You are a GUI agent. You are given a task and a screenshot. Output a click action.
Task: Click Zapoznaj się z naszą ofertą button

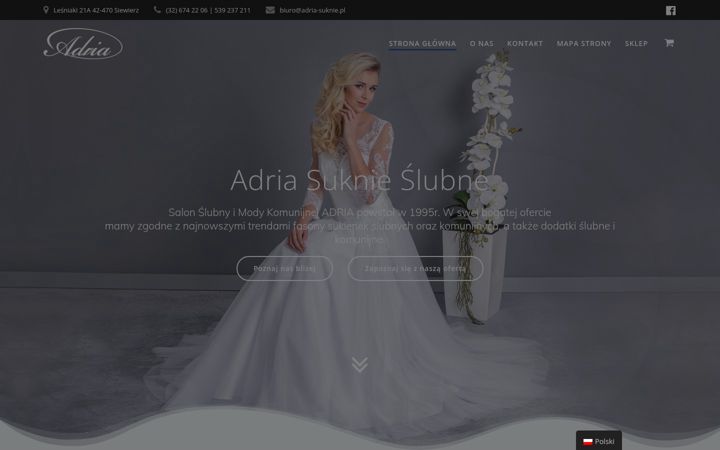416,269
